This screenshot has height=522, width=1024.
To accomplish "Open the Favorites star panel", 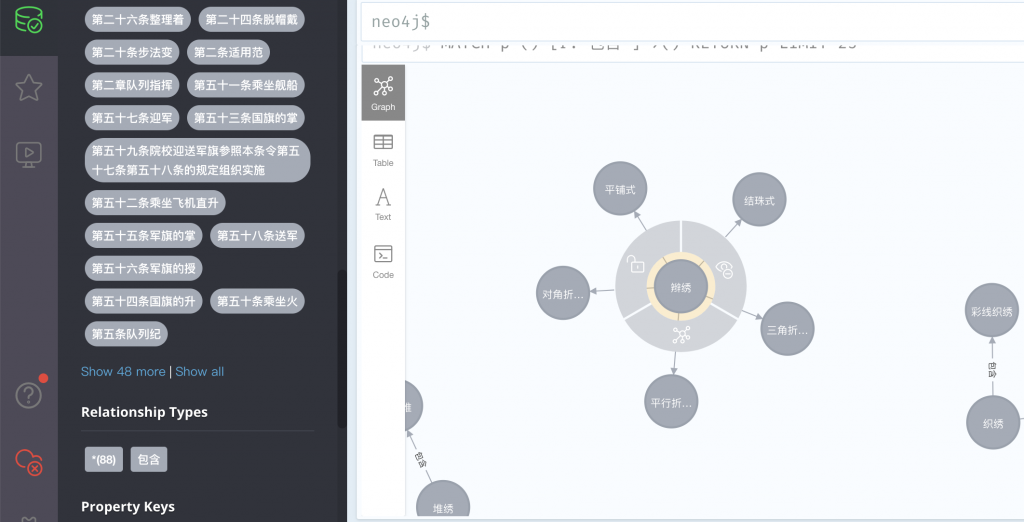I will click(x=28, y=88).
